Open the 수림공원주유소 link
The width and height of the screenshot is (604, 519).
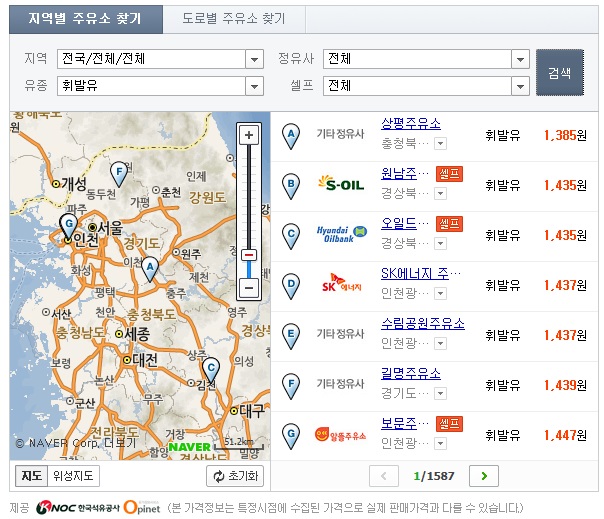click(x=423, y=324)
